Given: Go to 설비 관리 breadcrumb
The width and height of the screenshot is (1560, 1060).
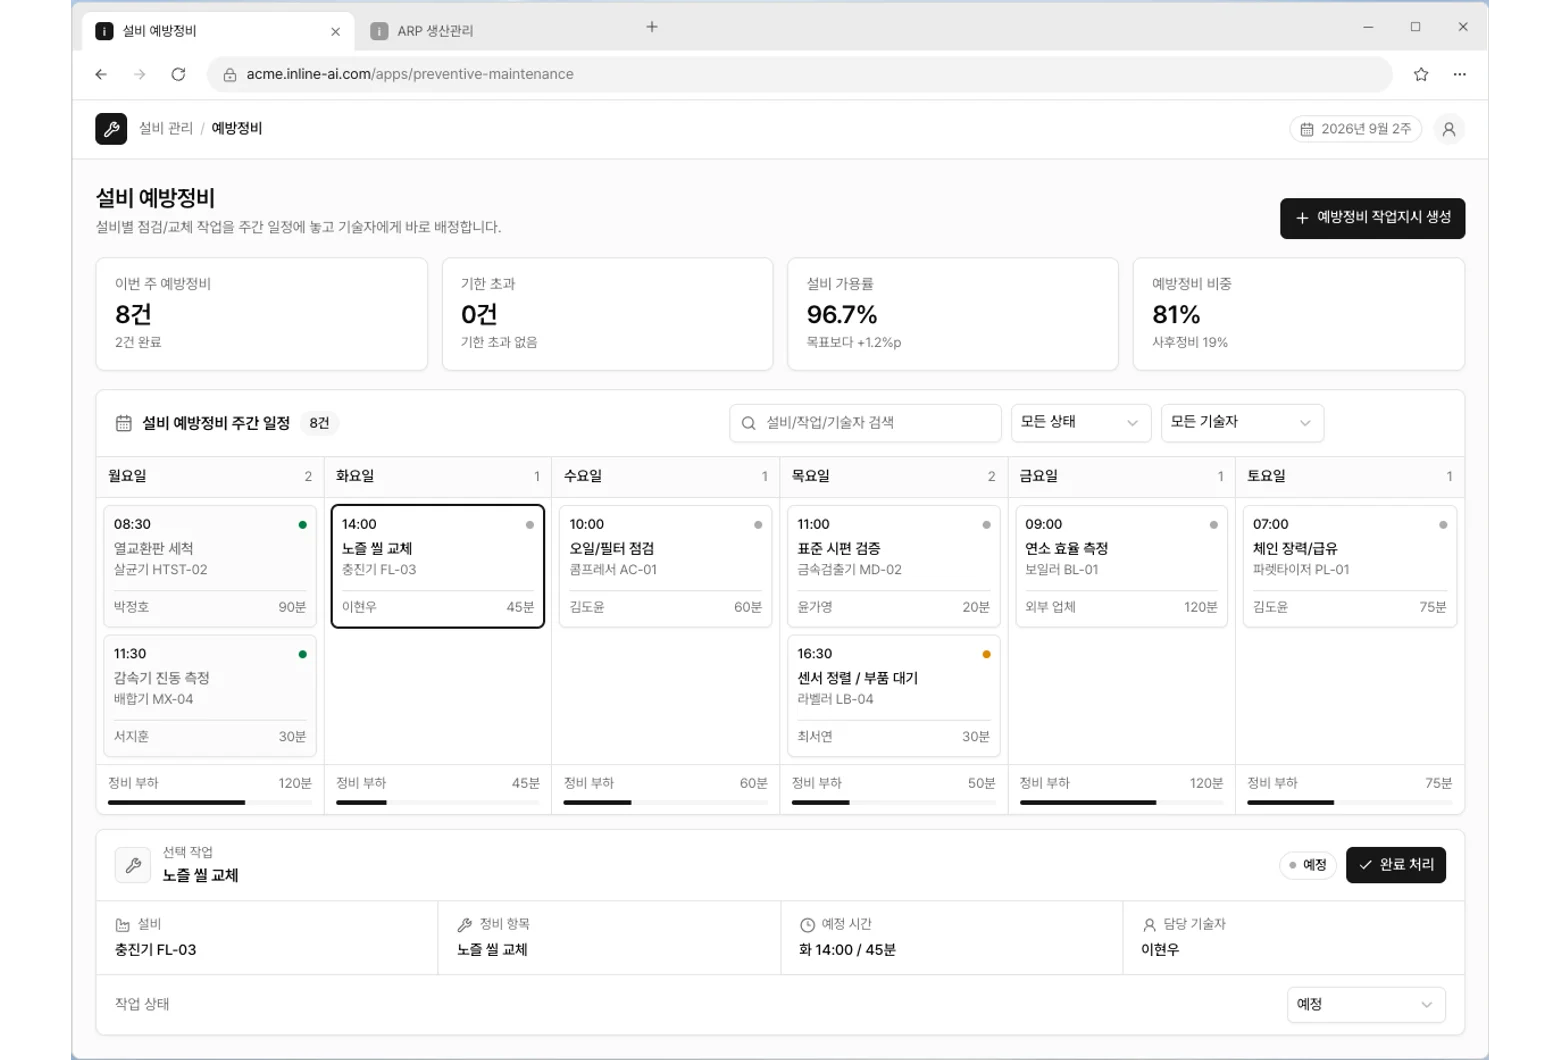Looking at the screenshot, I should 165,128.
